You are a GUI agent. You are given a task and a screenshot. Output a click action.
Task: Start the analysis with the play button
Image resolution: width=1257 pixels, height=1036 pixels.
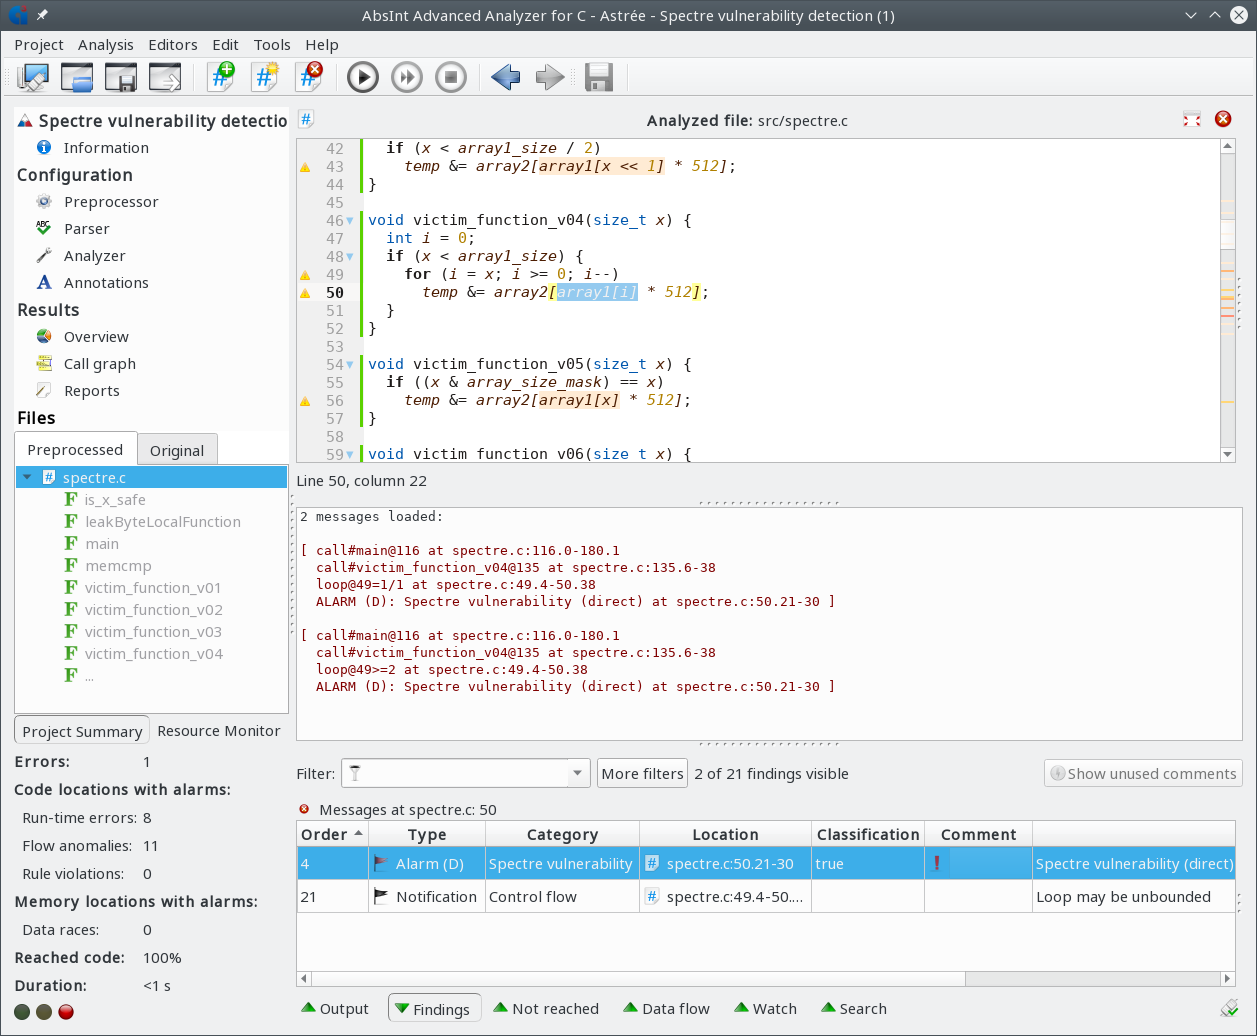(x=362, y=77)
